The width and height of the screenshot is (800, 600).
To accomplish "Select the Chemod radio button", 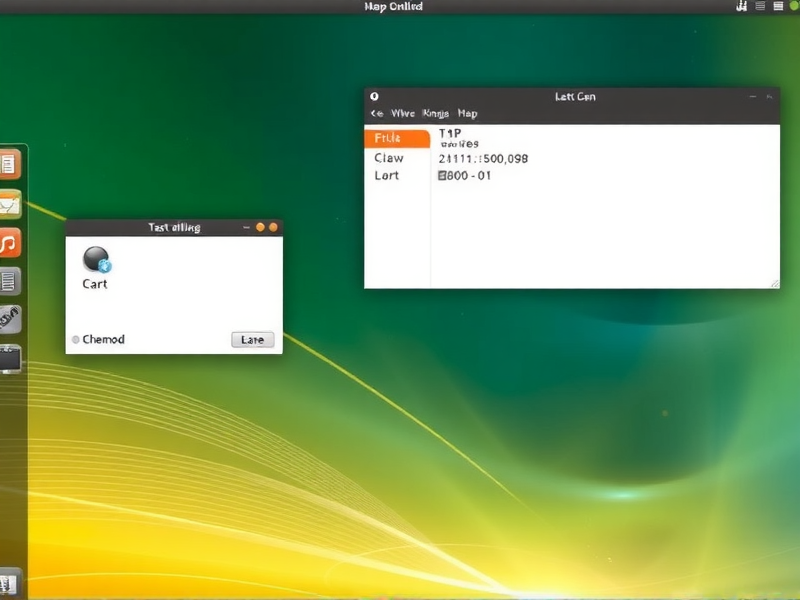I will (74, 340).
